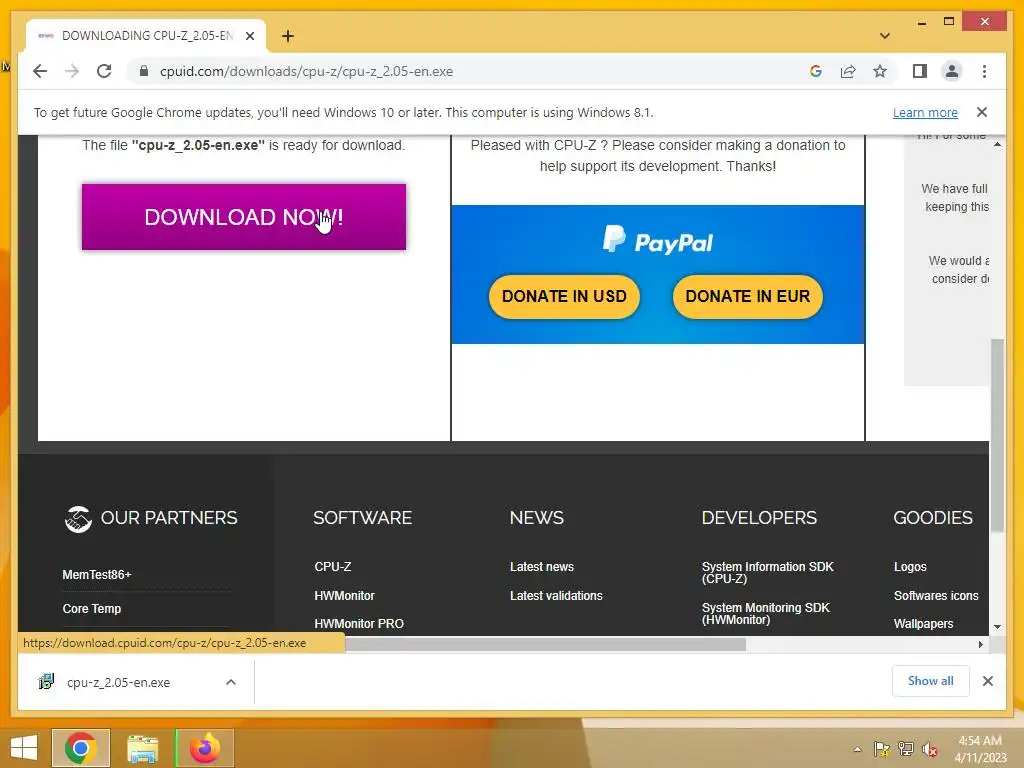Reload the current page

(x=104, y=71)
